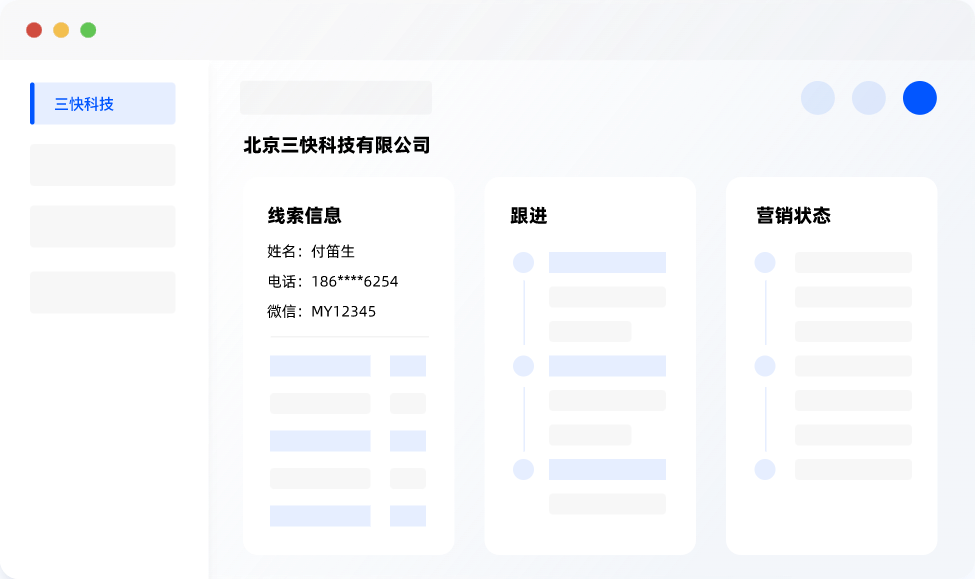The image size is (975, 579).
Task: Click the WeChat line 微信：MY12345
Action: pyautogui.click(x=321, y=311)
